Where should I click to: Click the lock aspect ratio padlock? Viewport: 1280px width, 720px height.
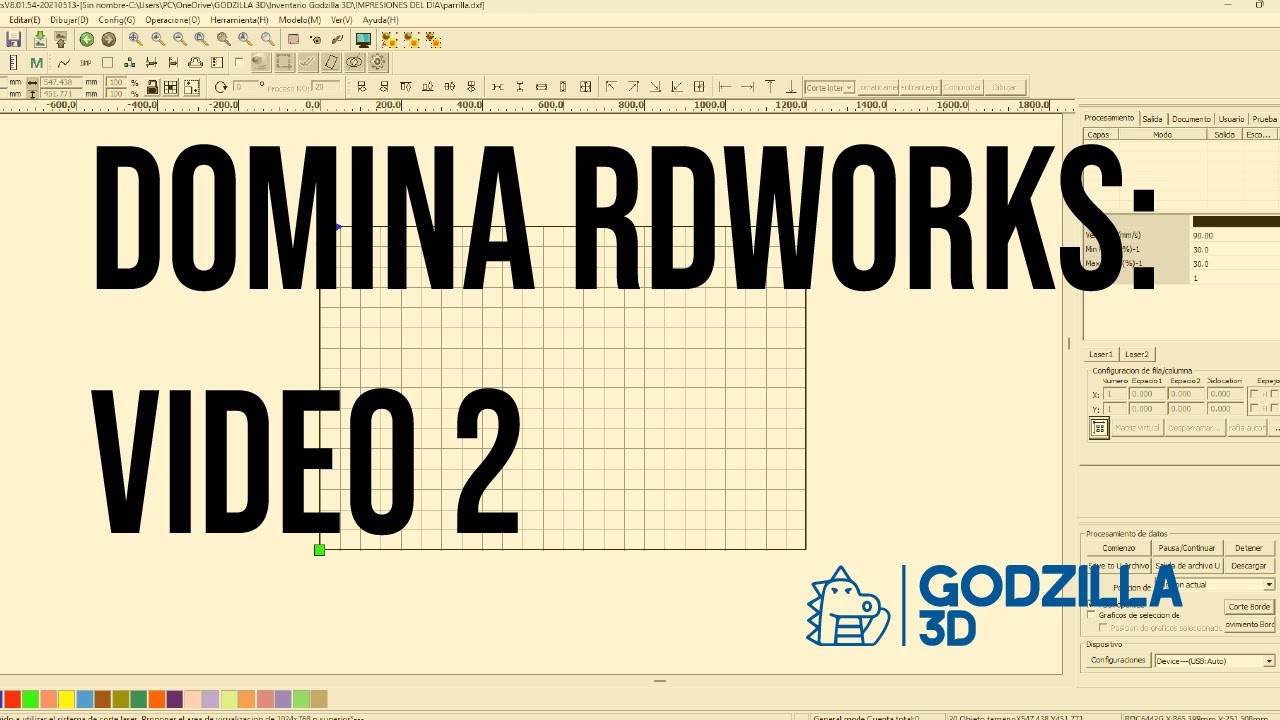click(152, 87)
